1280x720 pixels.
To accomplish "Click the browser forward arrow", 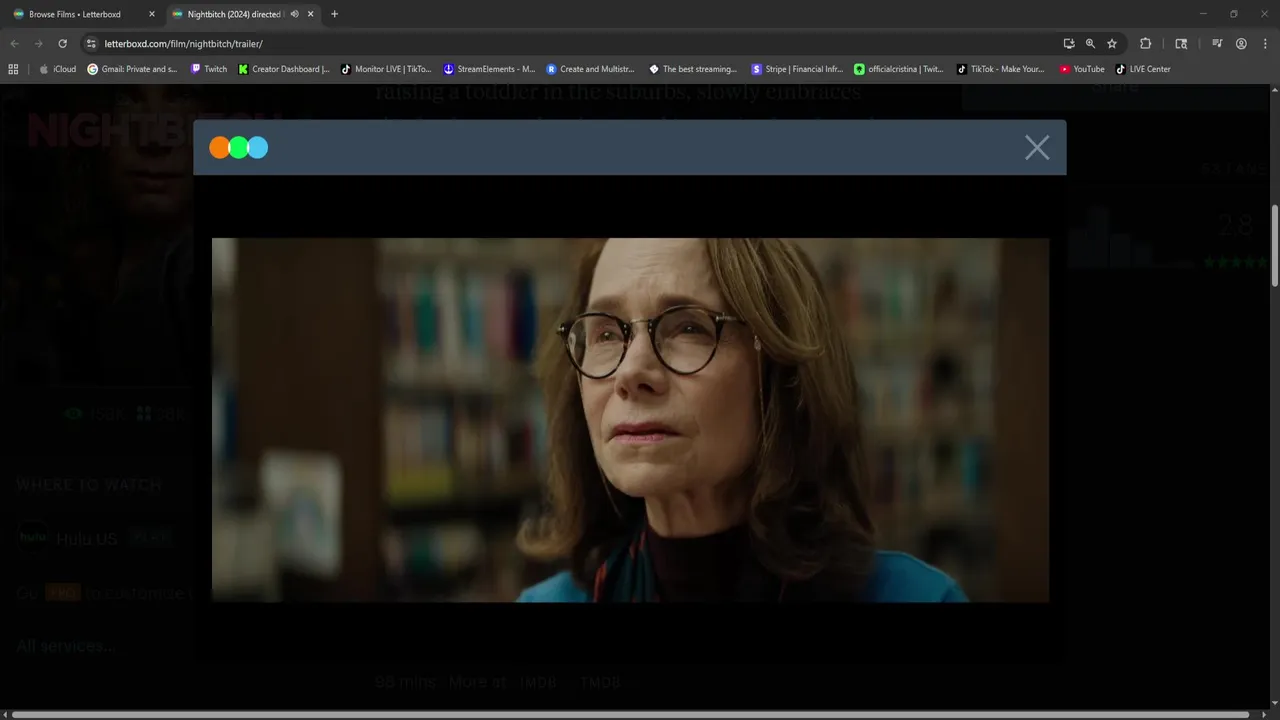I will (39, 44).
